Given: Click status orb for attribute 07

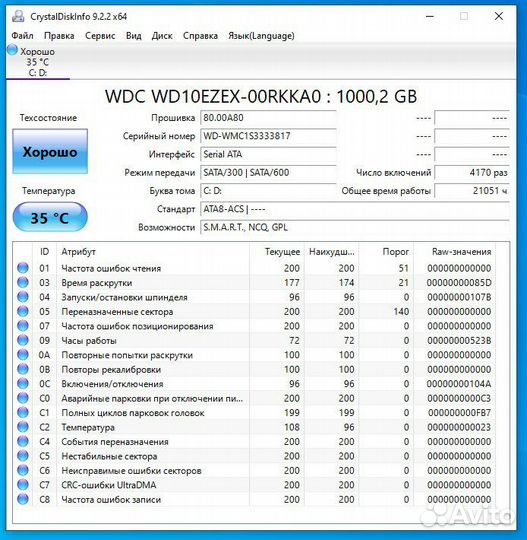Looking at the screenshot, I should click(23, 326).
